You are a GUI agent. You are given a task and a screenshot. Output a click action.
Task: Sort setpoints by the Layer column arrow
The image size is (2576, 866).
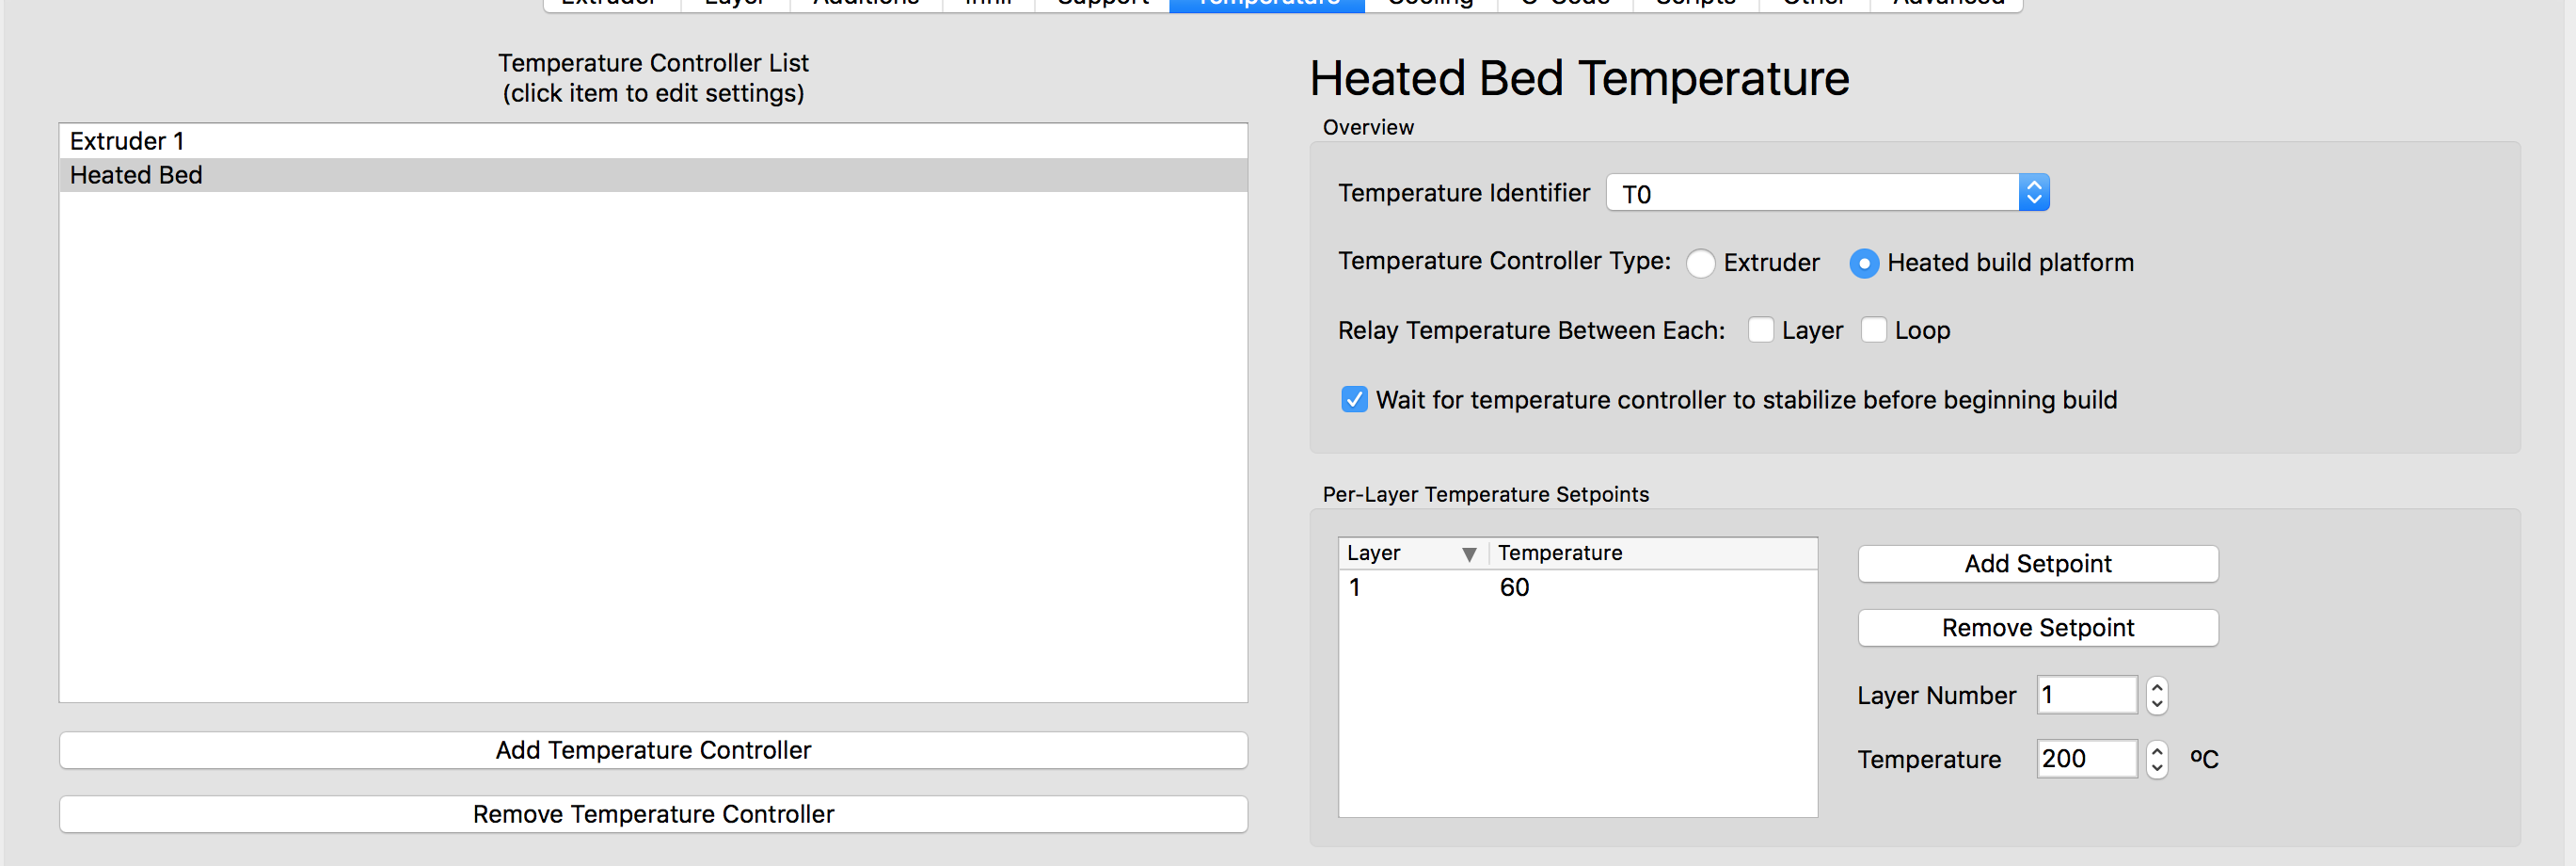point(1469,554)
